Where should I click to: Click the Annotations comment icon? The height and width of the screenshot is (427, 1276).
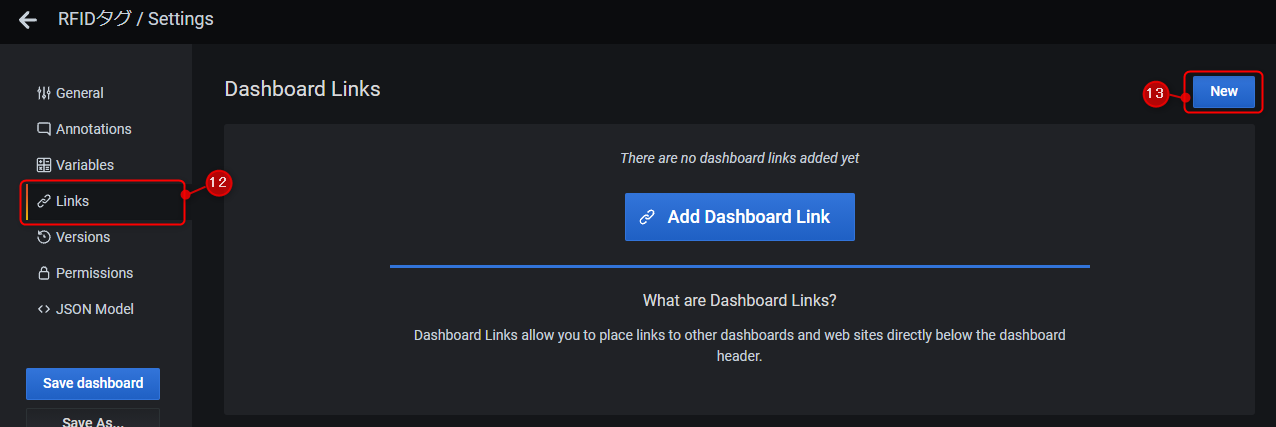[43, 129]
